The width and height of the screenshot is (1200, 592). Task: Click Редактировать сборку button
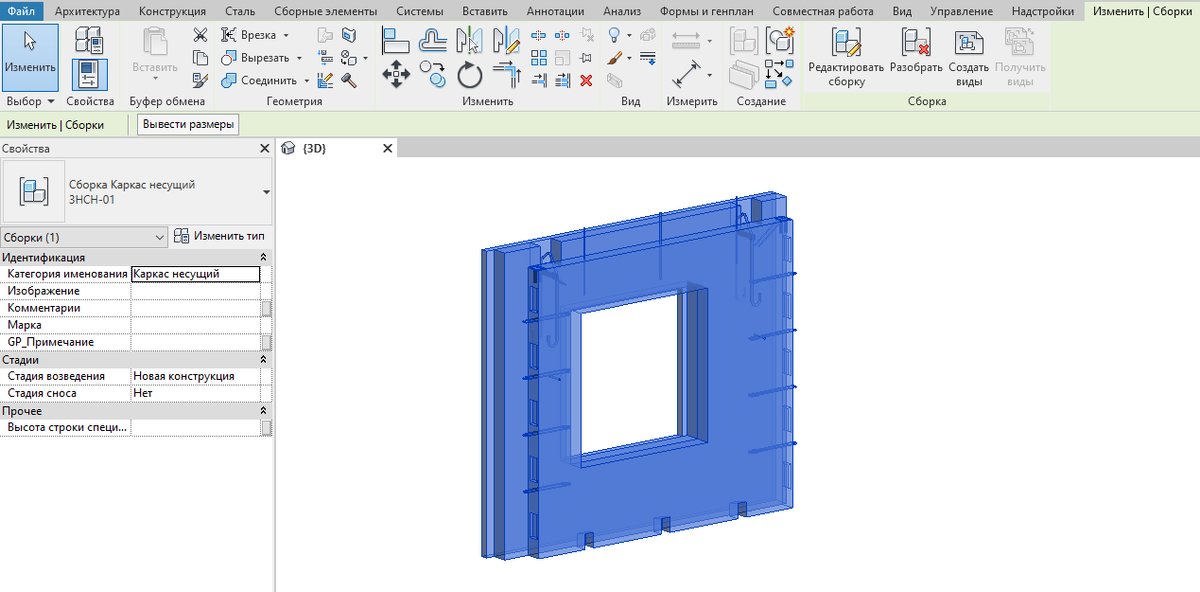click(x=846, y=58)
